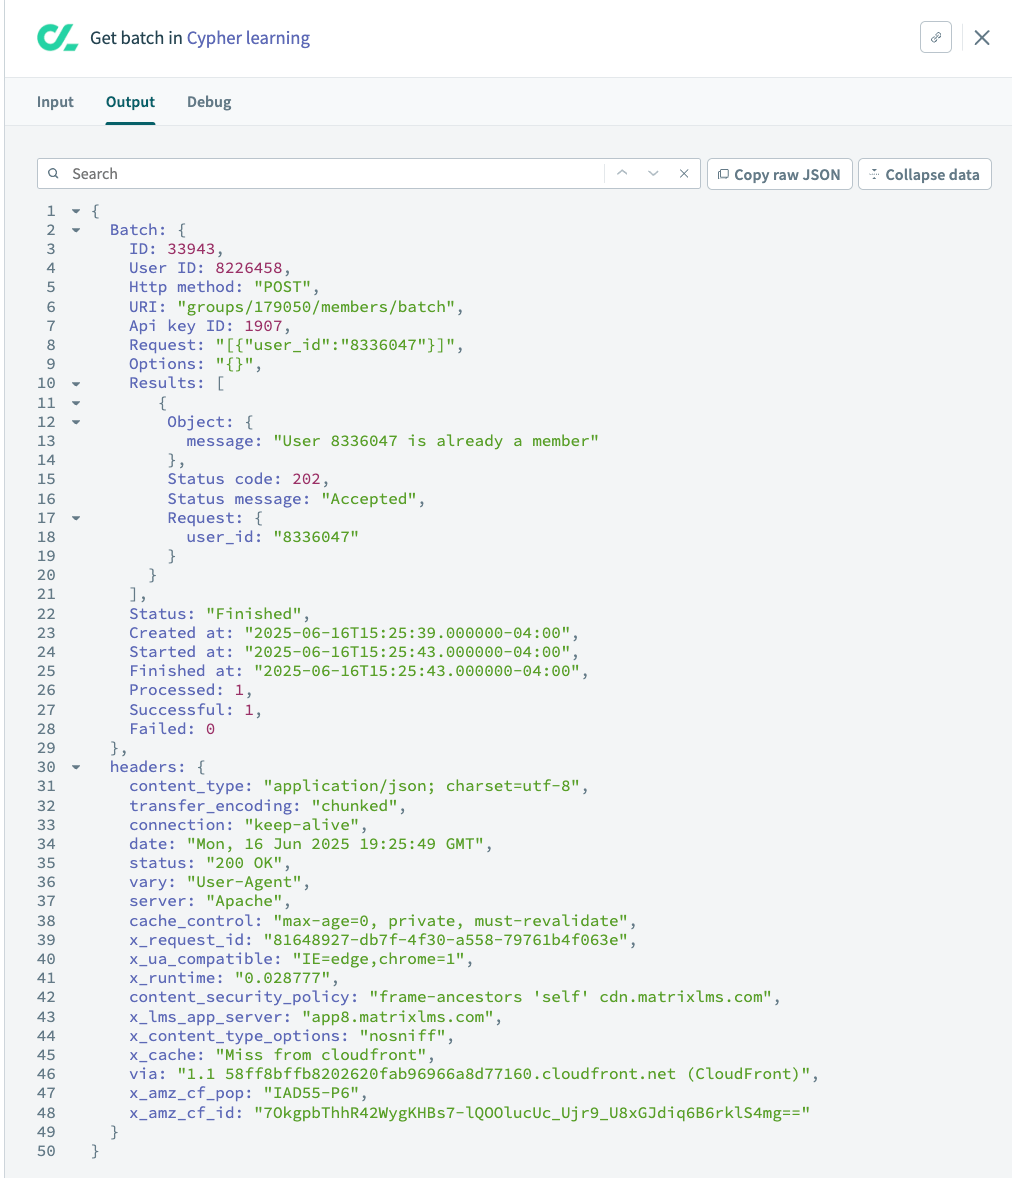
Task: Collapse the result item on line 11
Action: (76, 403)
